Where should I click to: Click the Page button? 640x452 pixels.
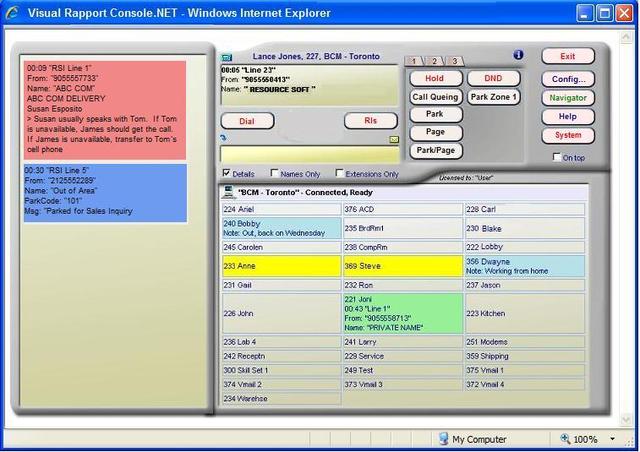(x=436, y=132)
